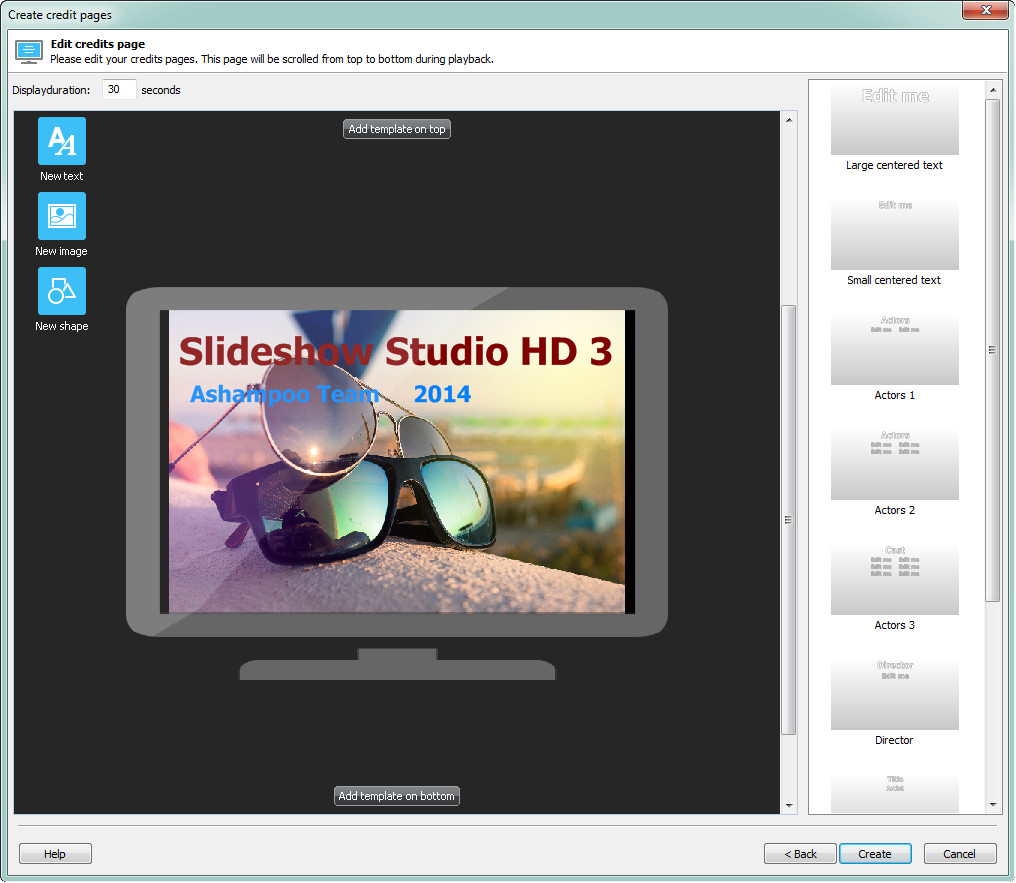Click Create to generate the credits page

[875, 853]
